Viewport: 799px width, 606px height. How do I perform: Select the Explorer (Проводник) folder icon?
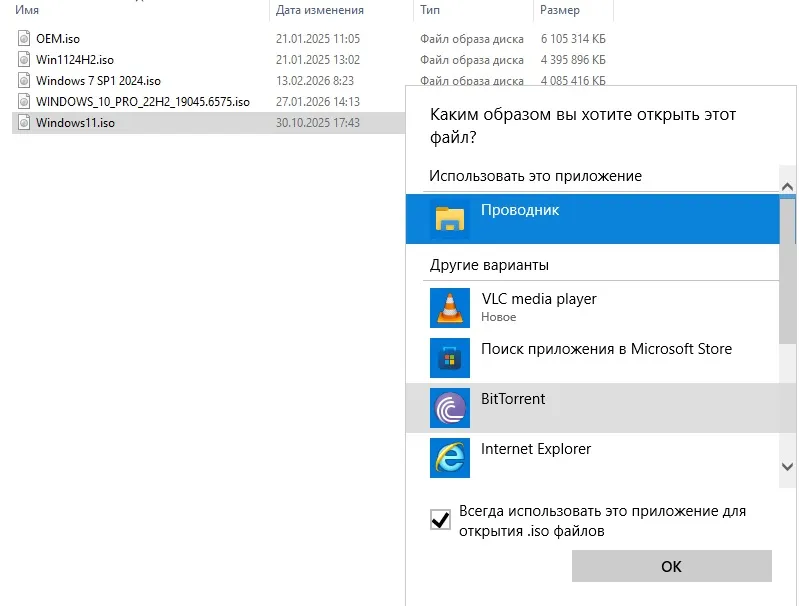(x=450, y=219)
